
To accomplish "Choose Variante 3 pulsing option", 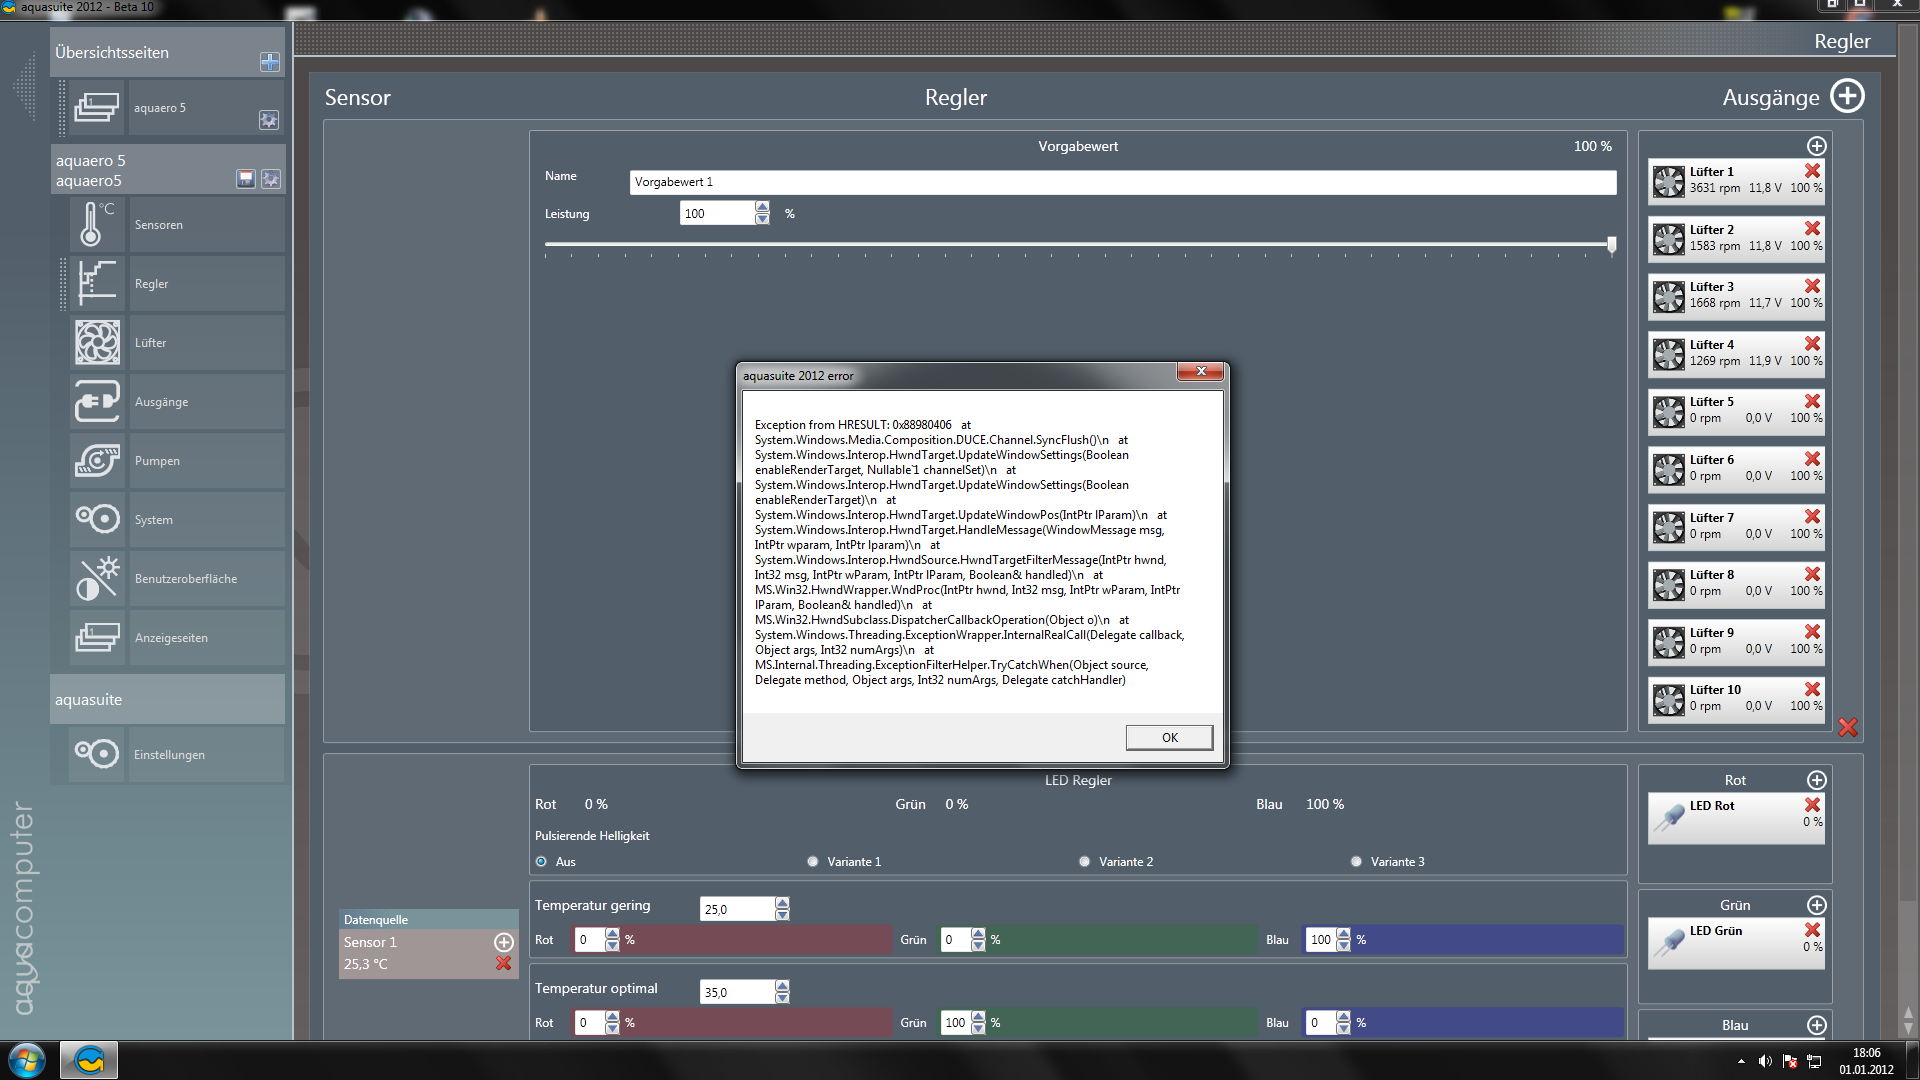I will tap(1356, 861).
